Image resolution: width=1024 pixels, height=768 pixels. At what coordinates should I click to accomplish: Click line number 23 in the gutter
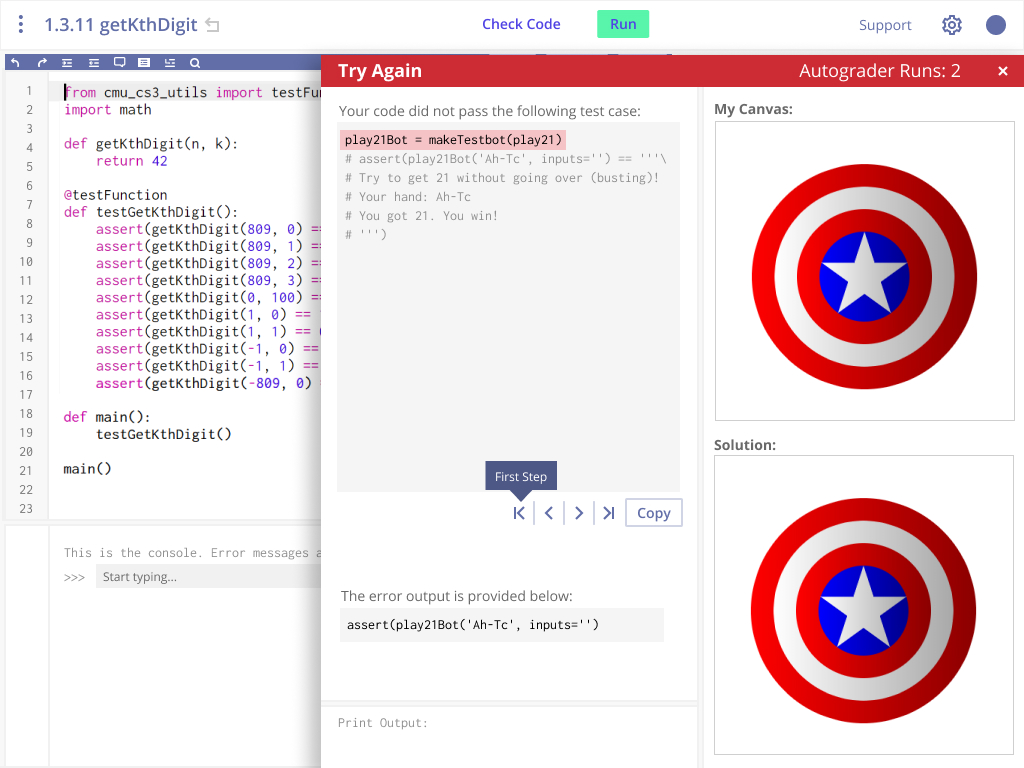26,509
